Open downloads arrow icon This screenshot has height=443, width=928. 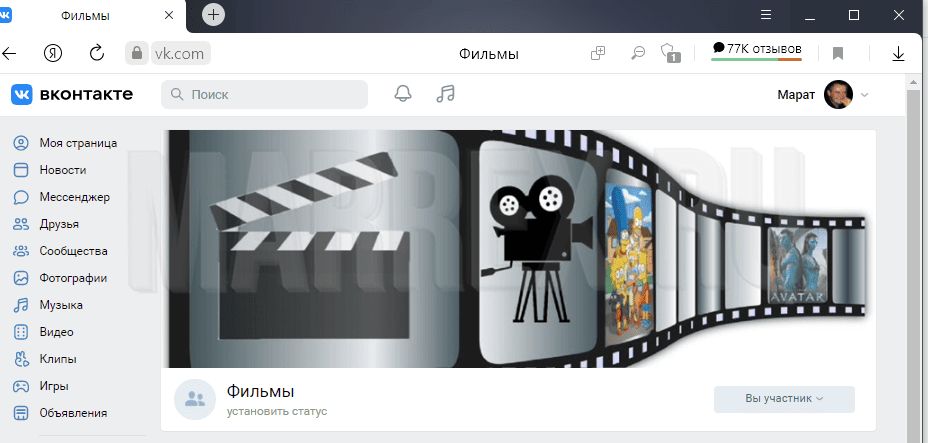(898, 54)
